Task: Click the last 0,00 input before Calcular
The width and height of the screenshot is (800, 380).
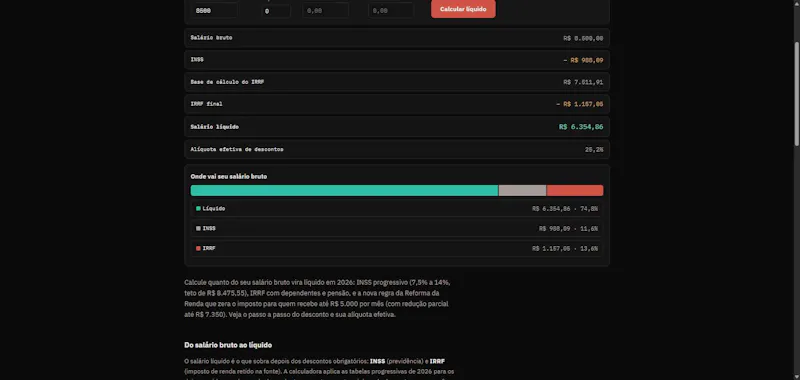Action: [390, 10]
